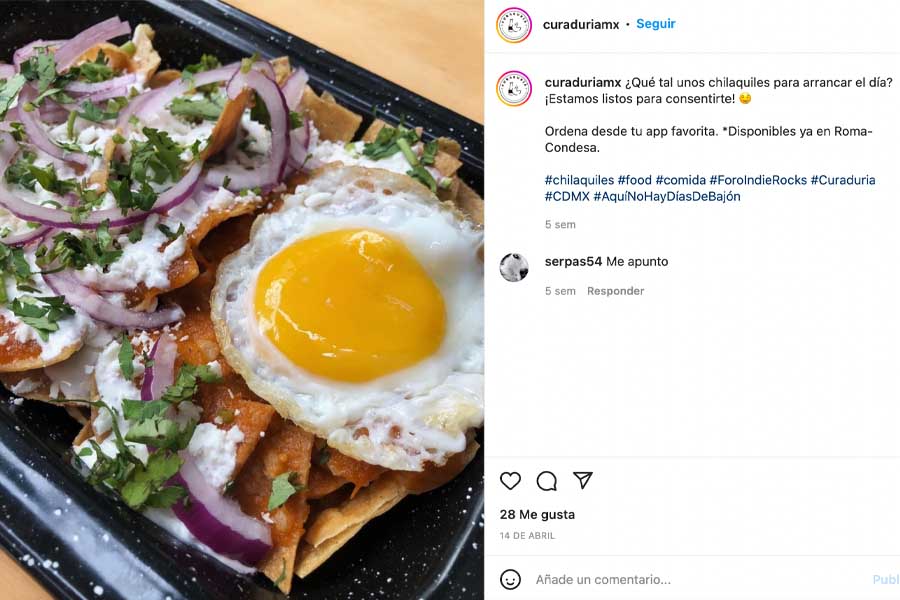Open the emoji picker smiley icon
The width and height of the screenshot is (900, 600).
(x=510, y=579)
